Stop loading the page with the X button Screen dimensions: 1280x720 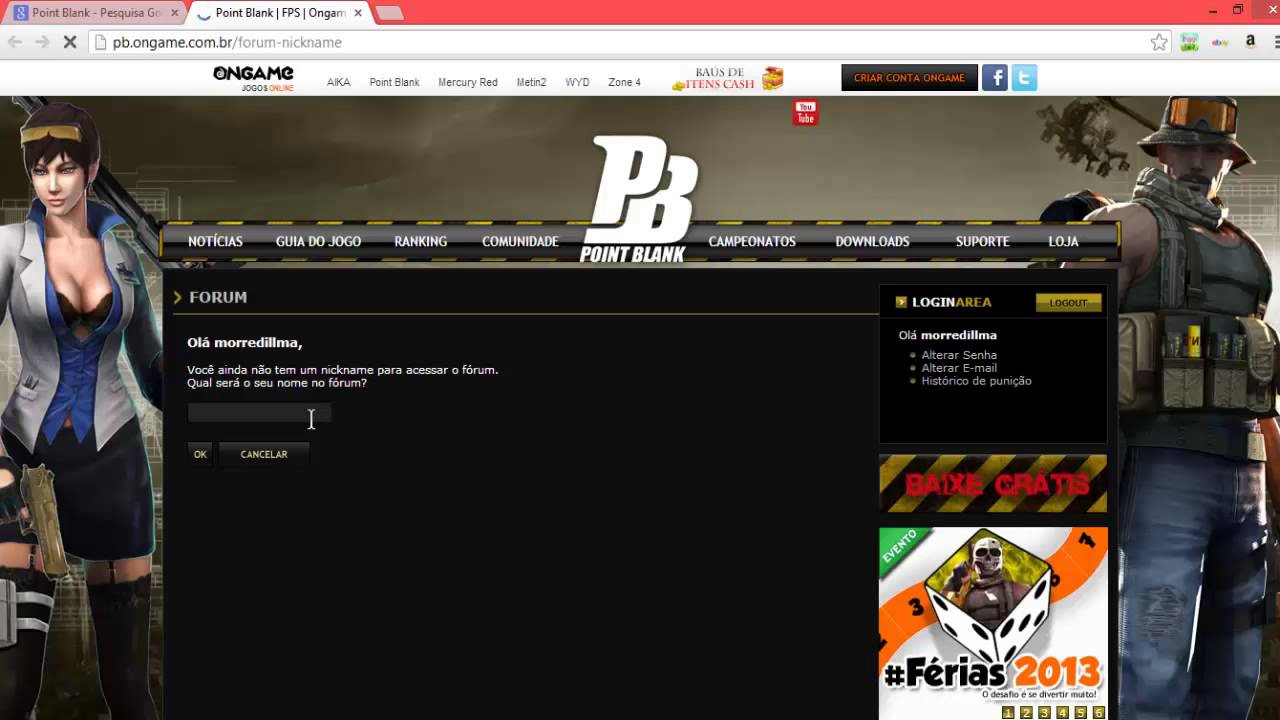(71, 42)
